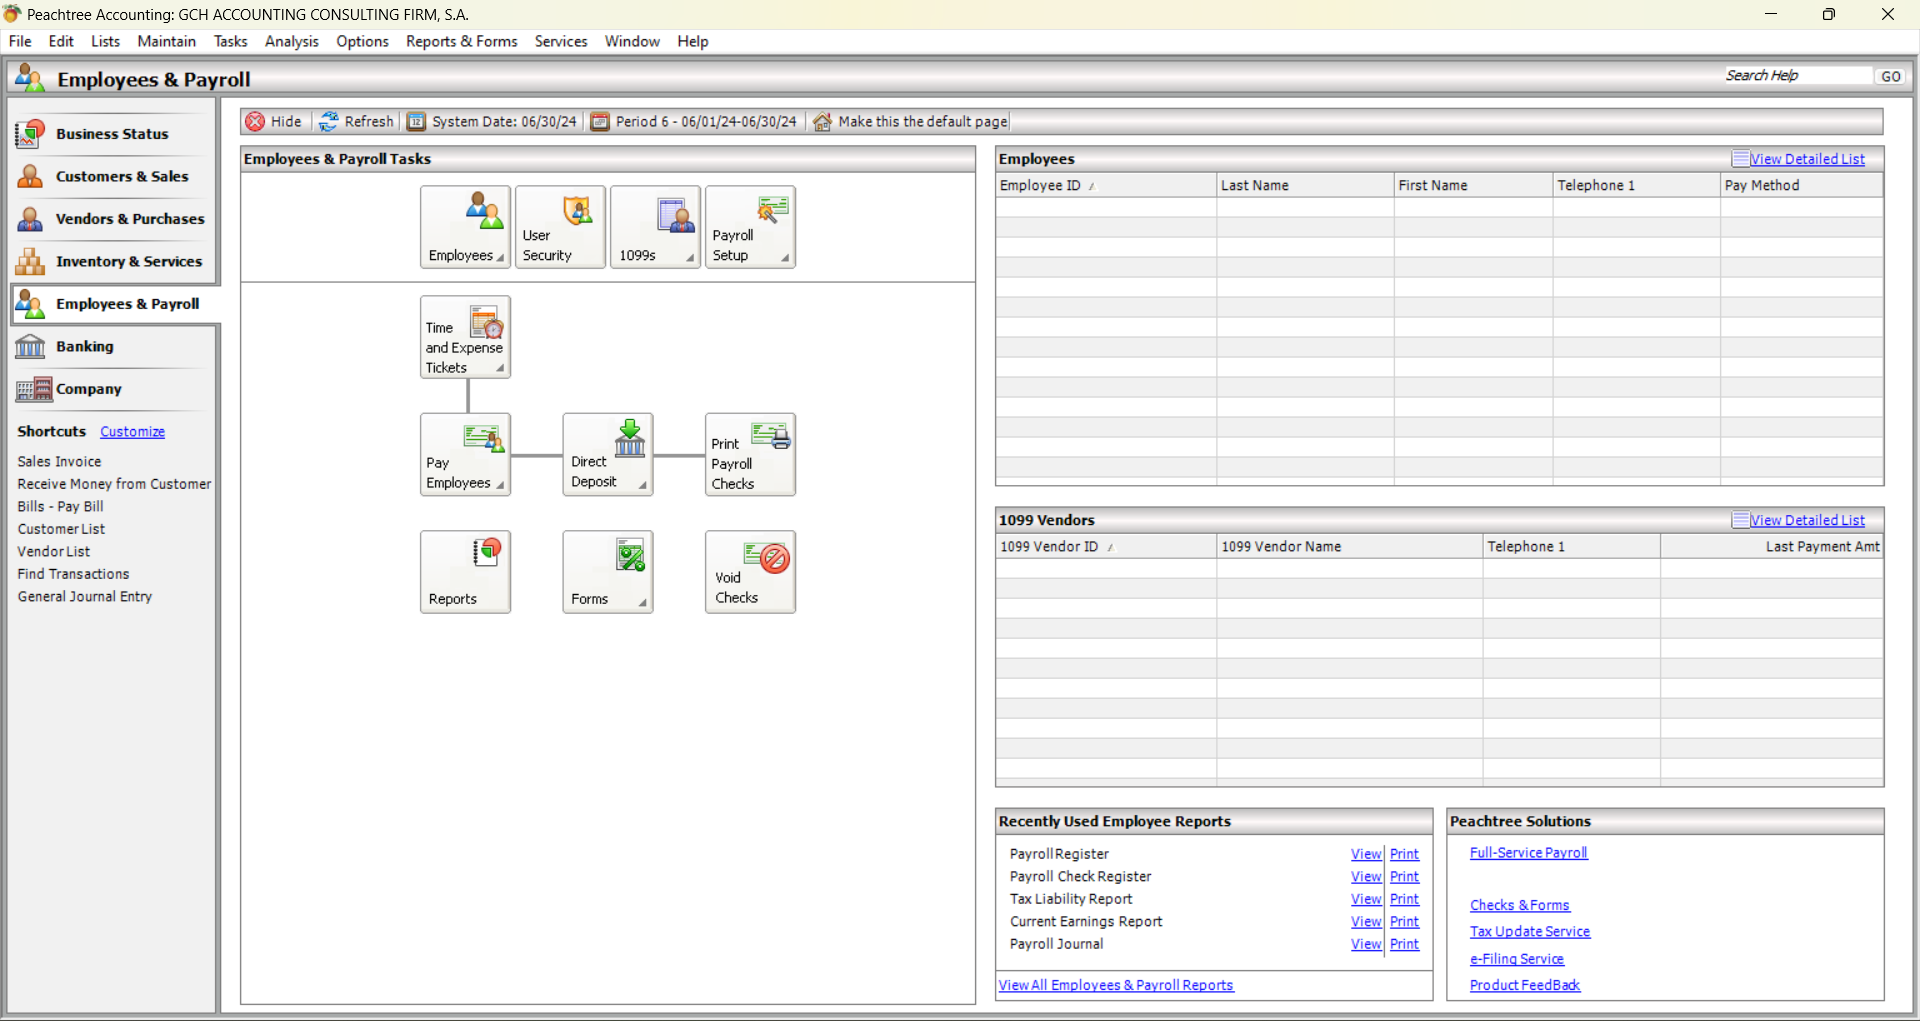Open User Security task

(560, 227)
